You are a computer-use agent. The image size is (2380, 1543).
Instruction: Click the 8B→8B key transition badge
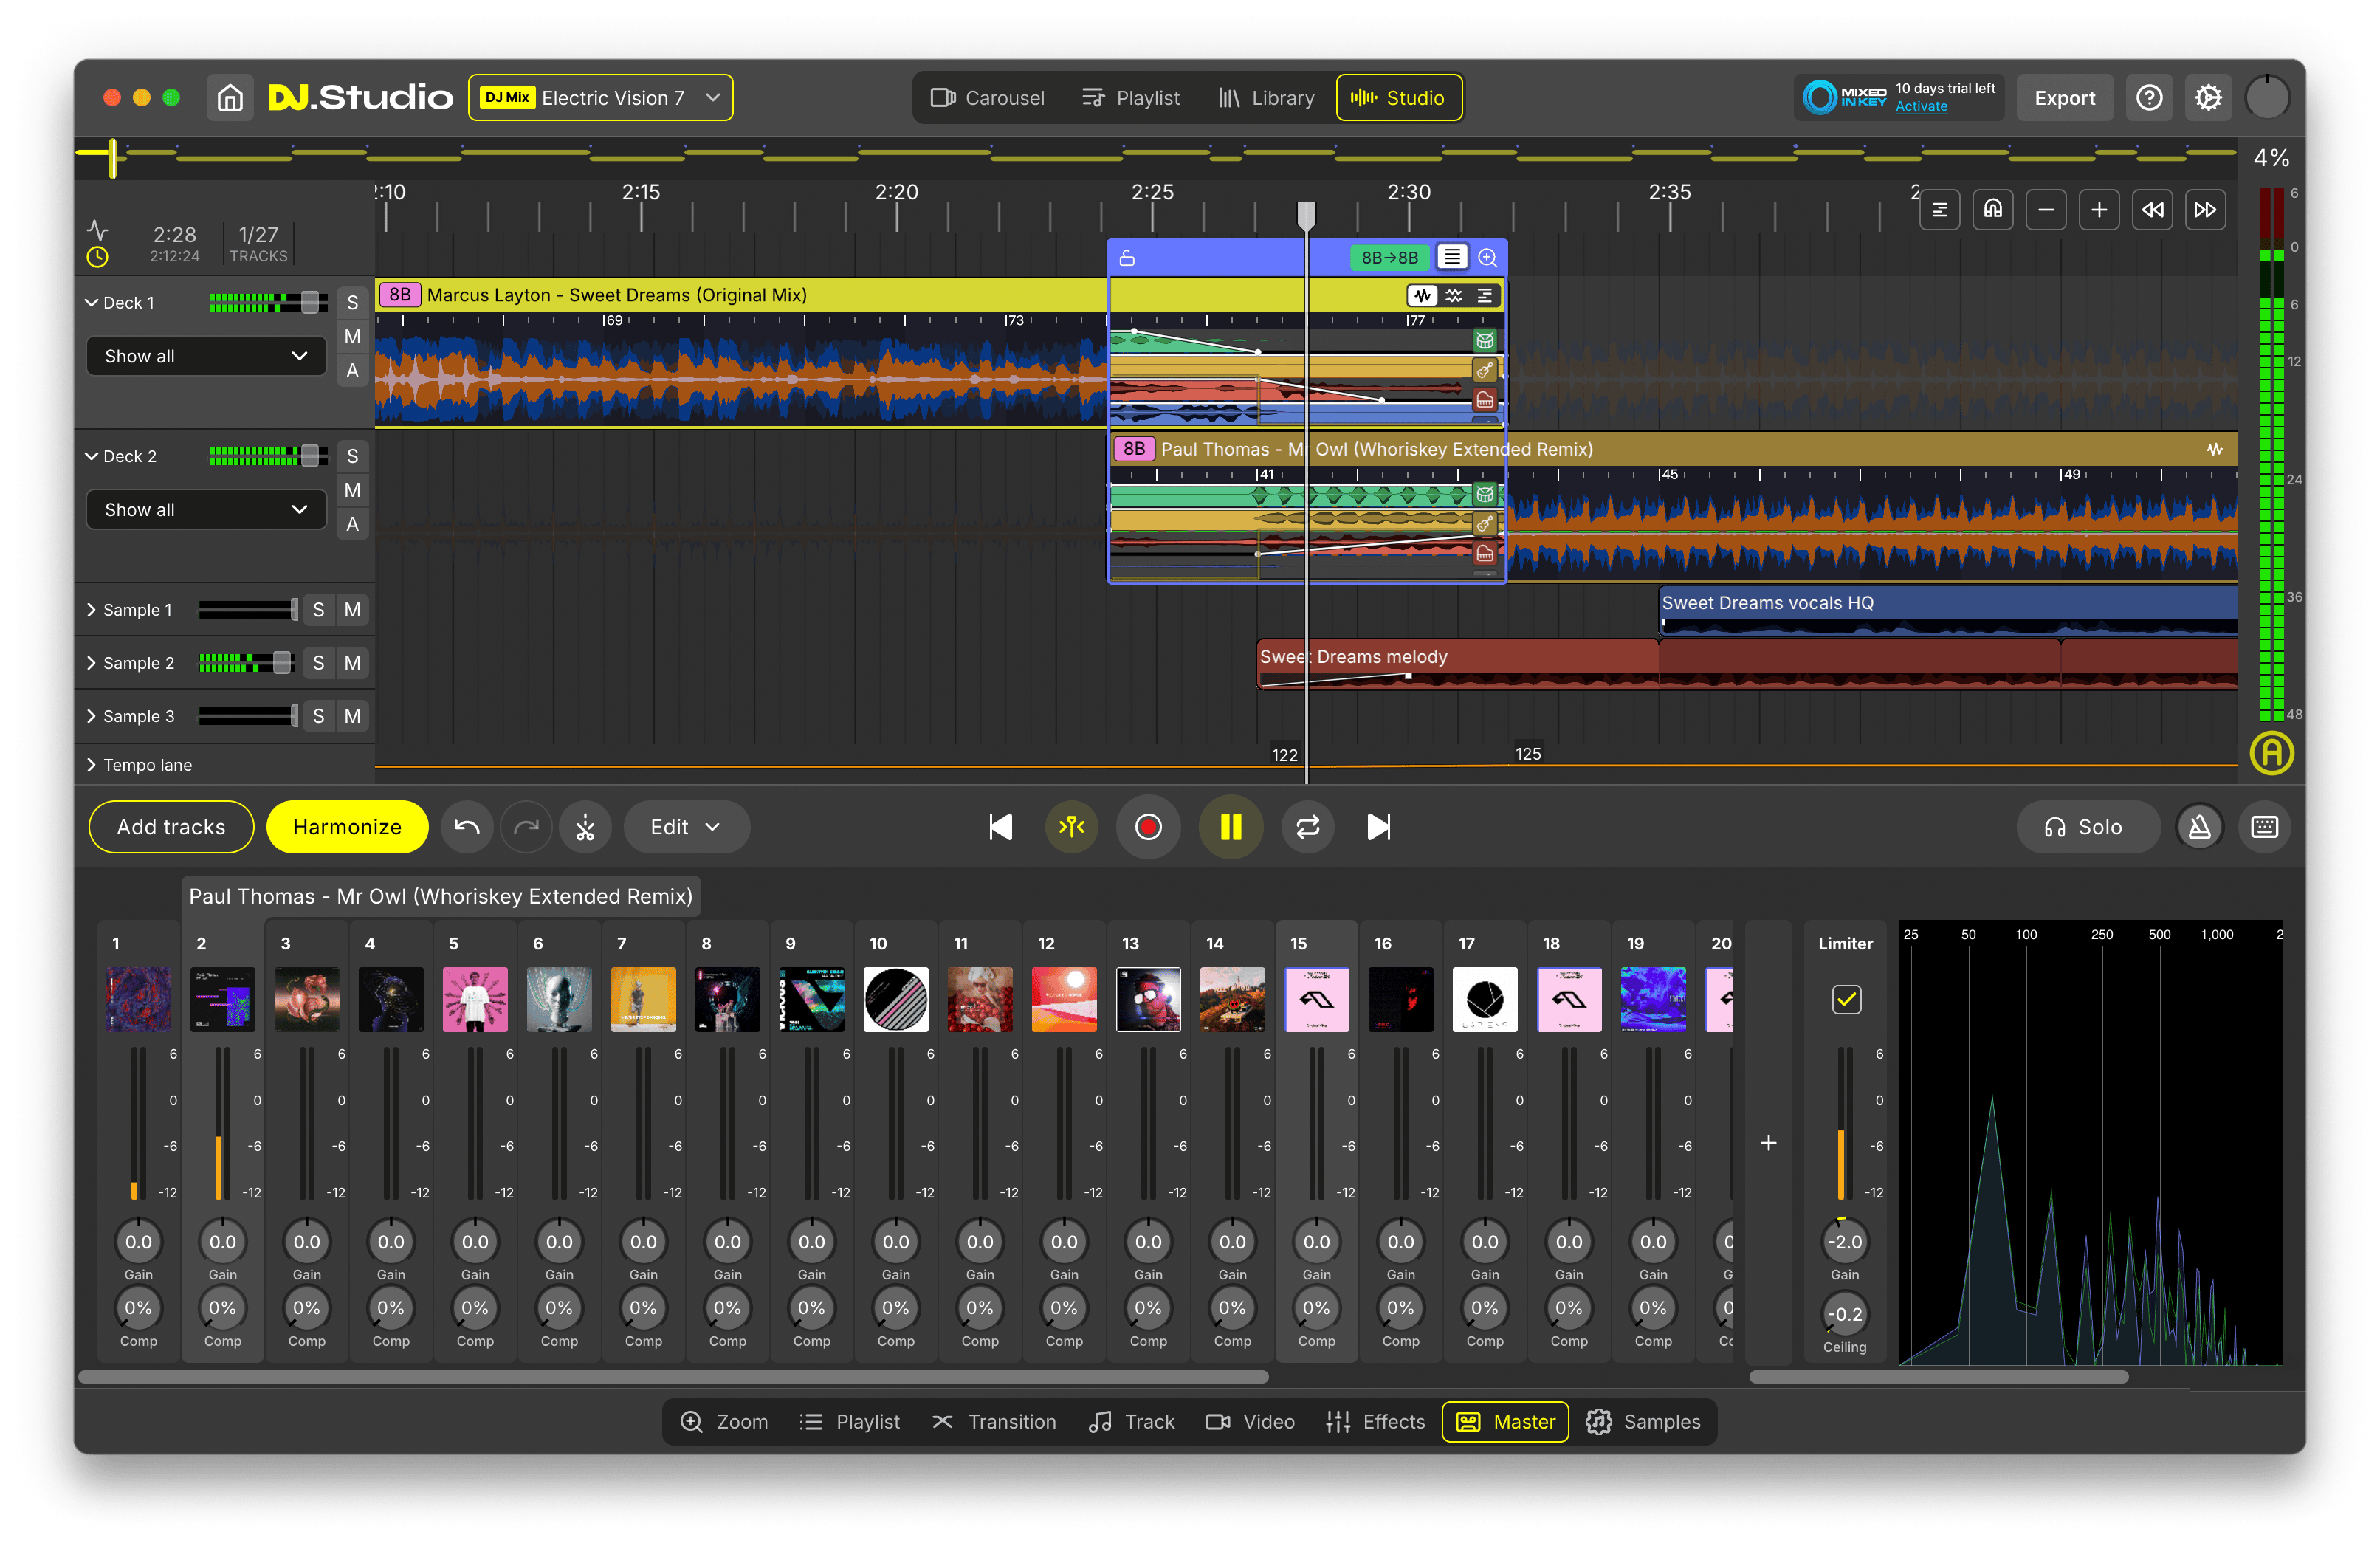(1389, 258)
